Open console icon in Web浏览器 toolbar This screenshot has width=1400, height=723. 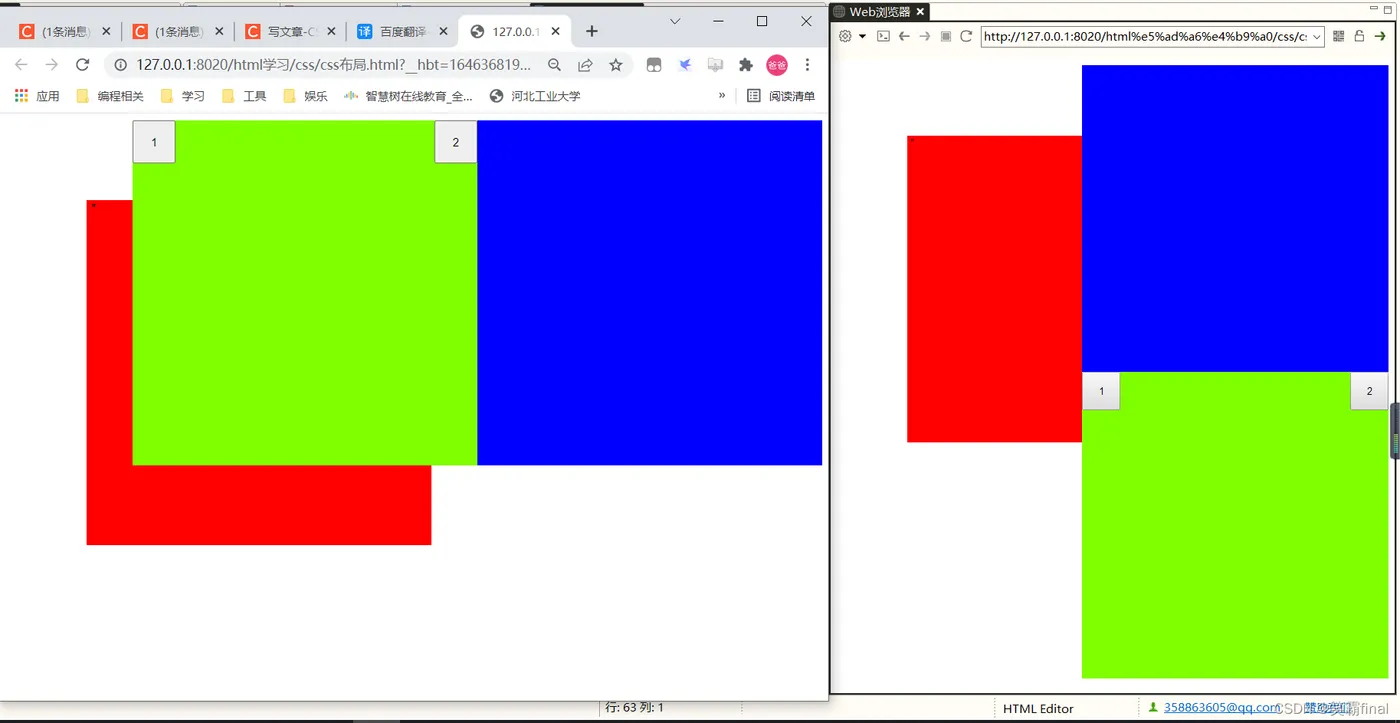pyautogui.click(x=883, y=36)
